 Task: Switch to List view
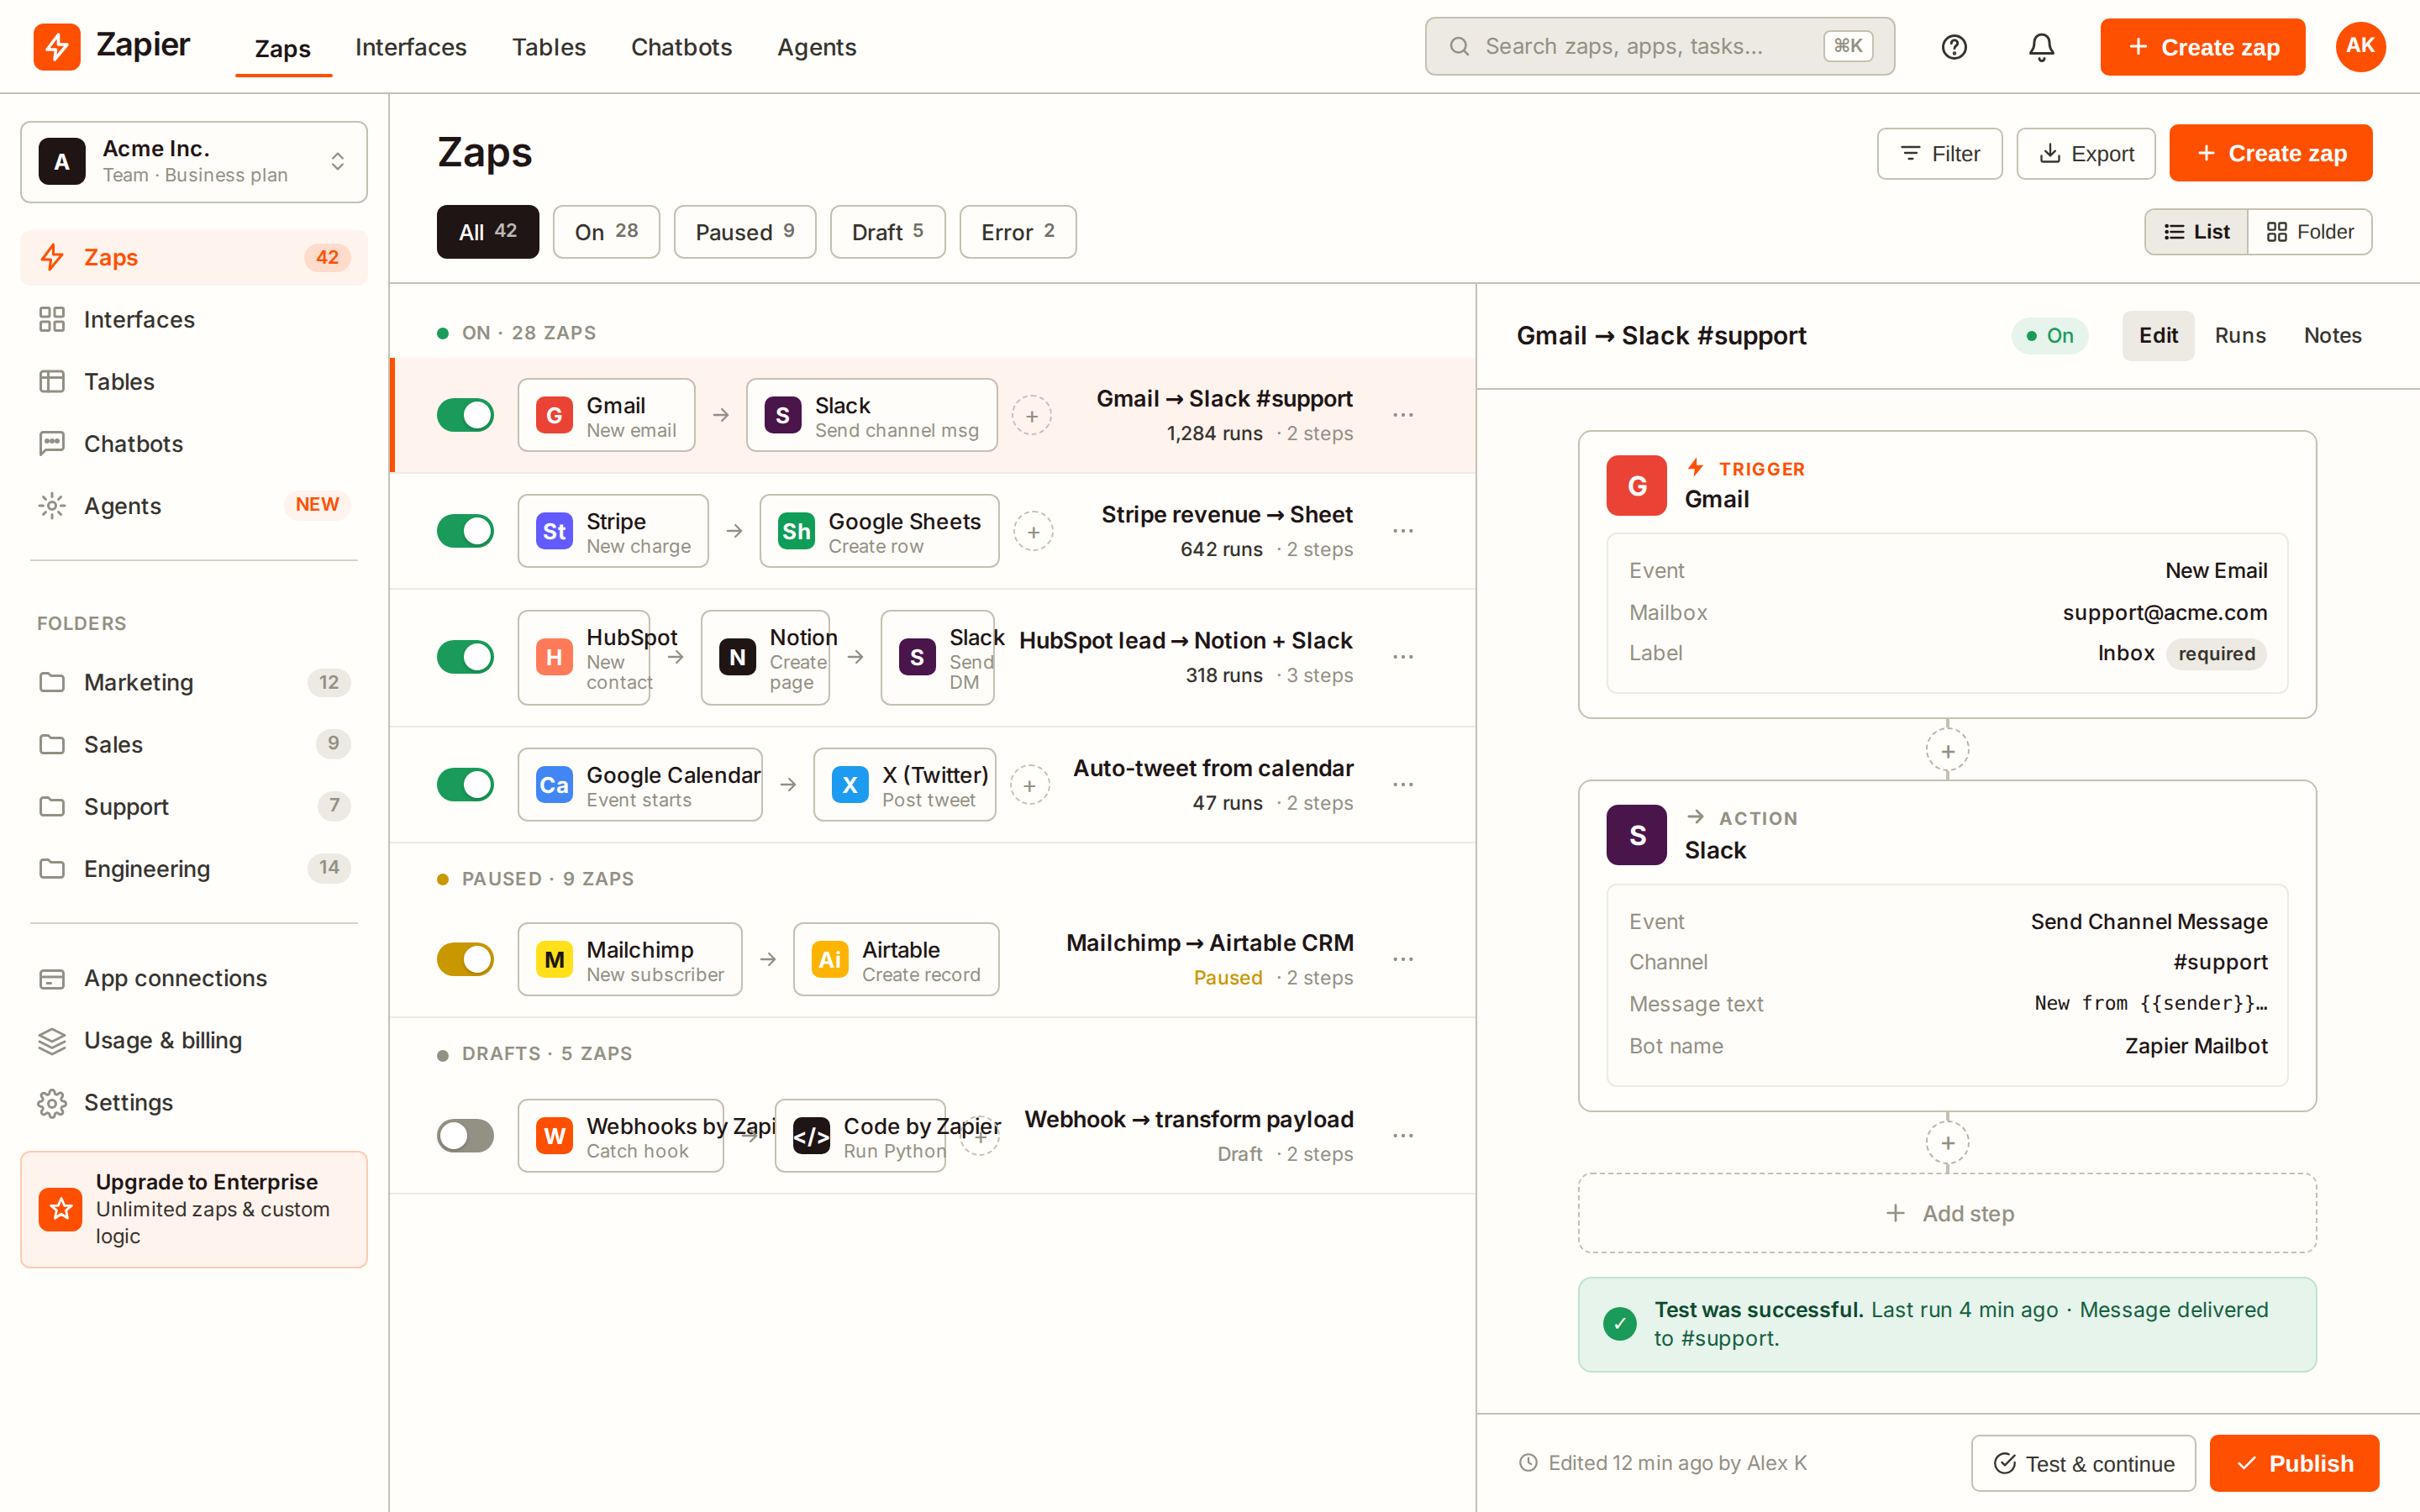2196,232
